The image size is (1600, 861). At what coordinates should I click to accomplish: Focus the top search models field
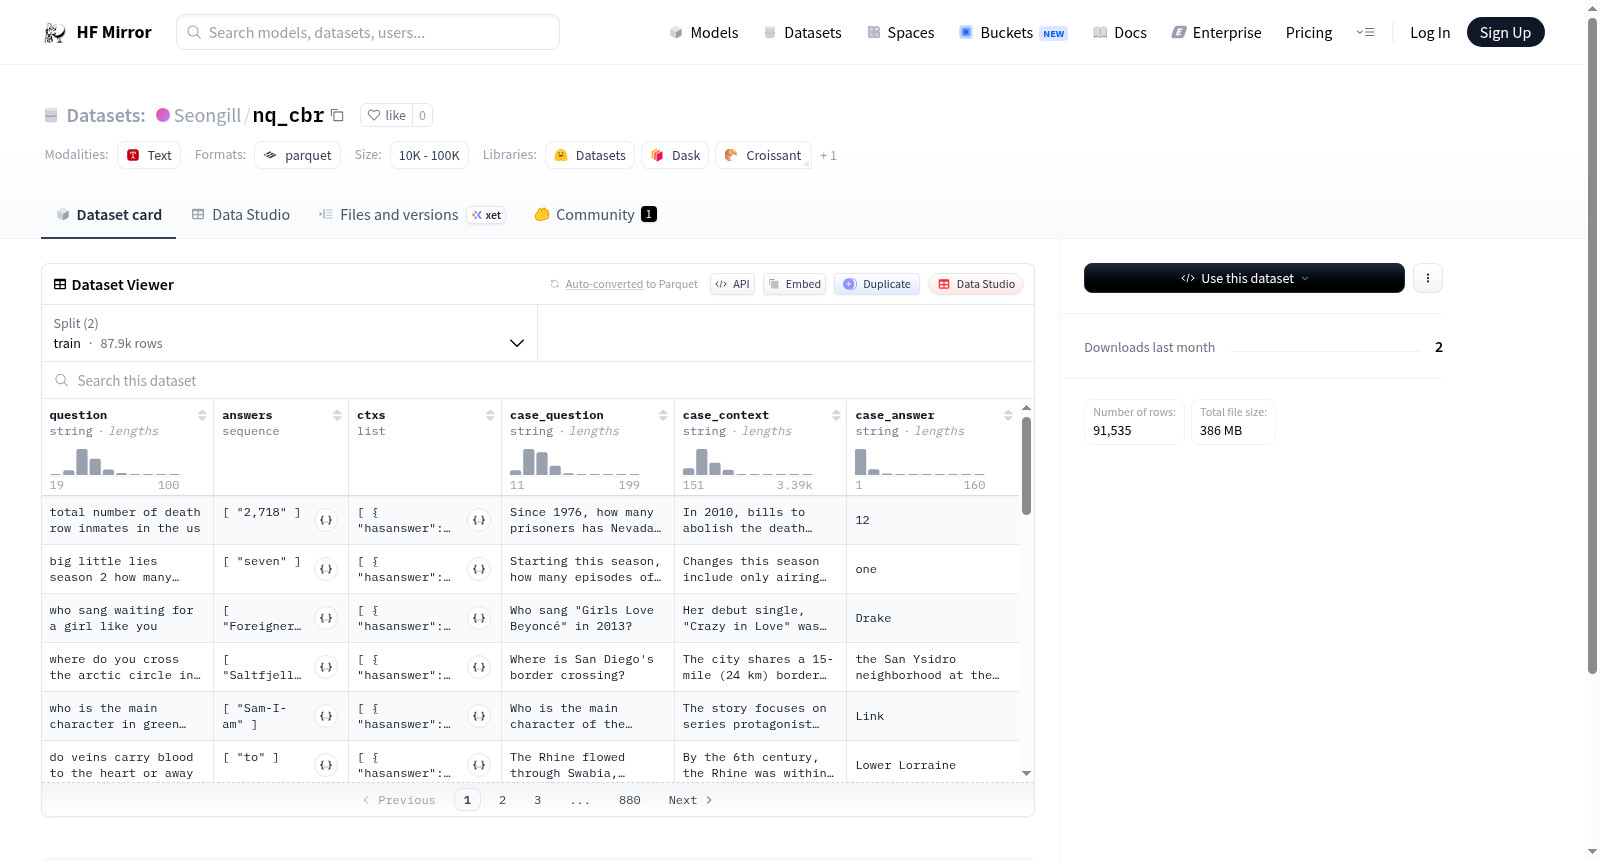click(368, 32)
